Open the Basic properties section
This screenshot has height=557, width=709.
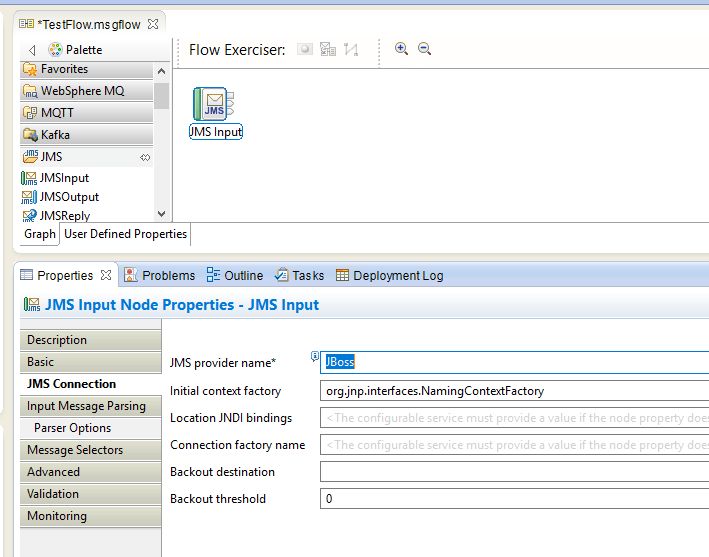(x=90, y=362)
